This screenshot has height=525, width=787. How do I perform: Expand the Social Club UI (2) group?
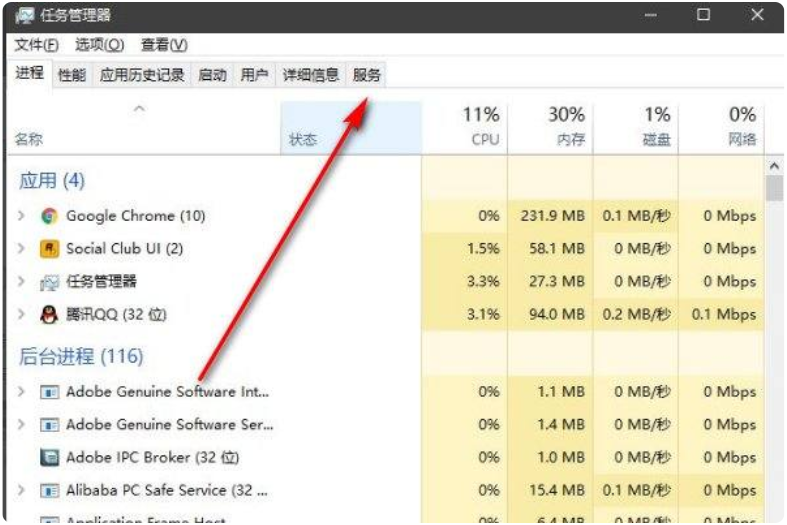(x=21, y=248)
